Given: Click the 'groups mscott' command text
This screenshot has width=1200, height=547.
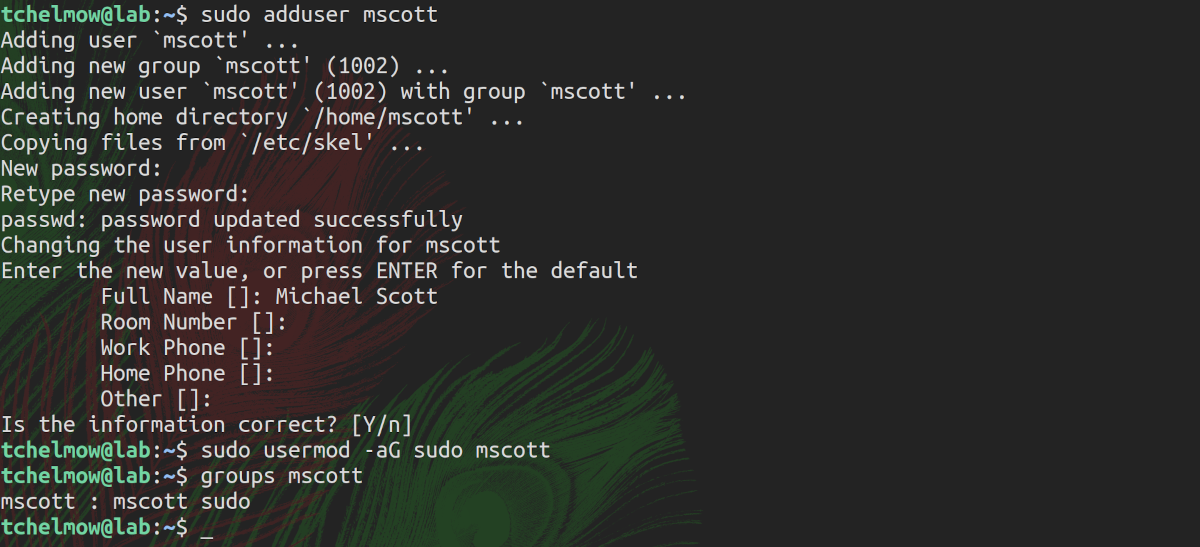Looking at the screenshot, I should click(x=281, y=476).
